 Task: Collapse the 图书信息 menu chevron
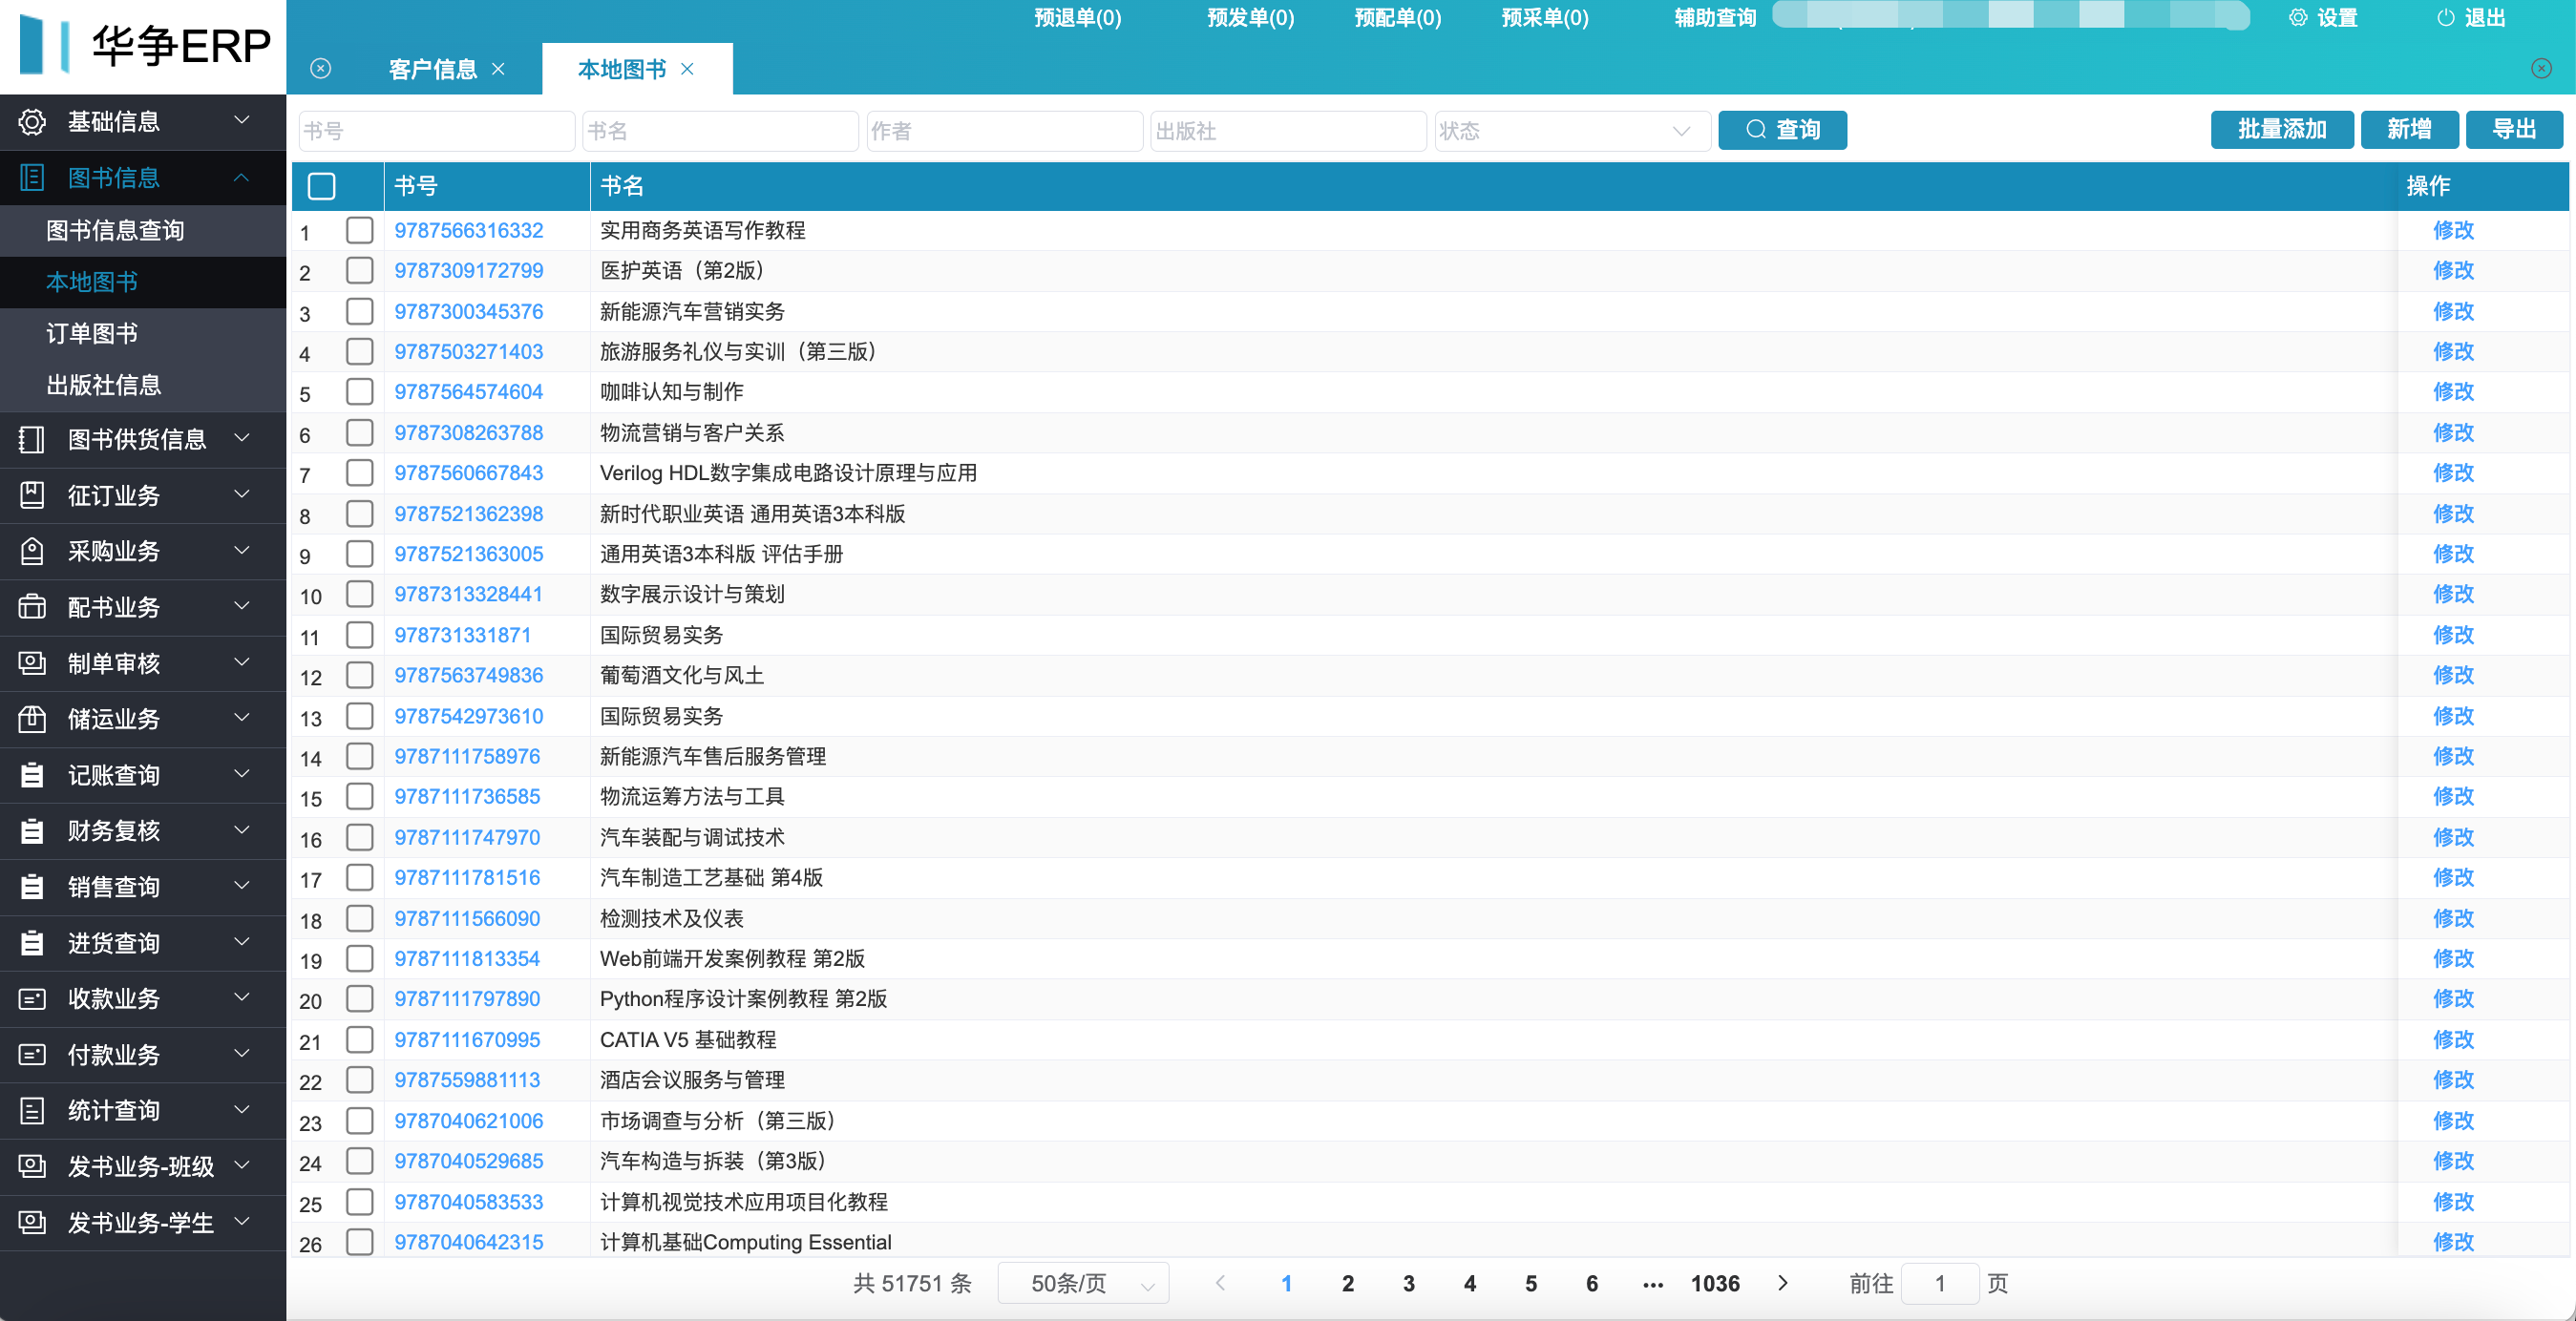tap(242, 178)
